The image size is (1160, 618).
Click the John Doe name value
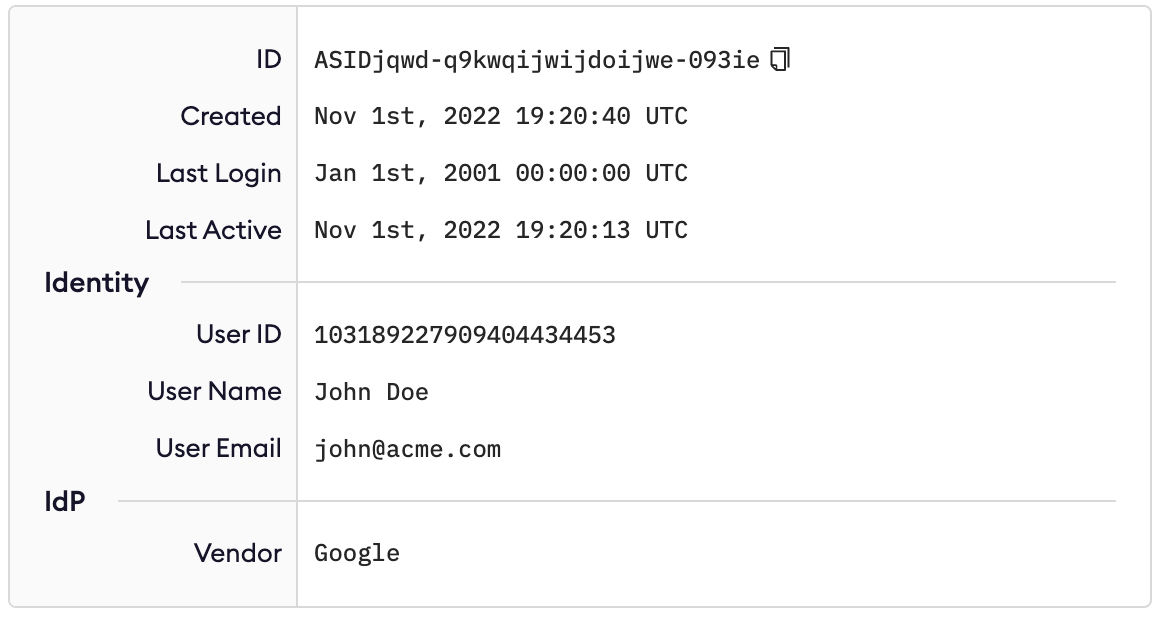click(371, 392)
